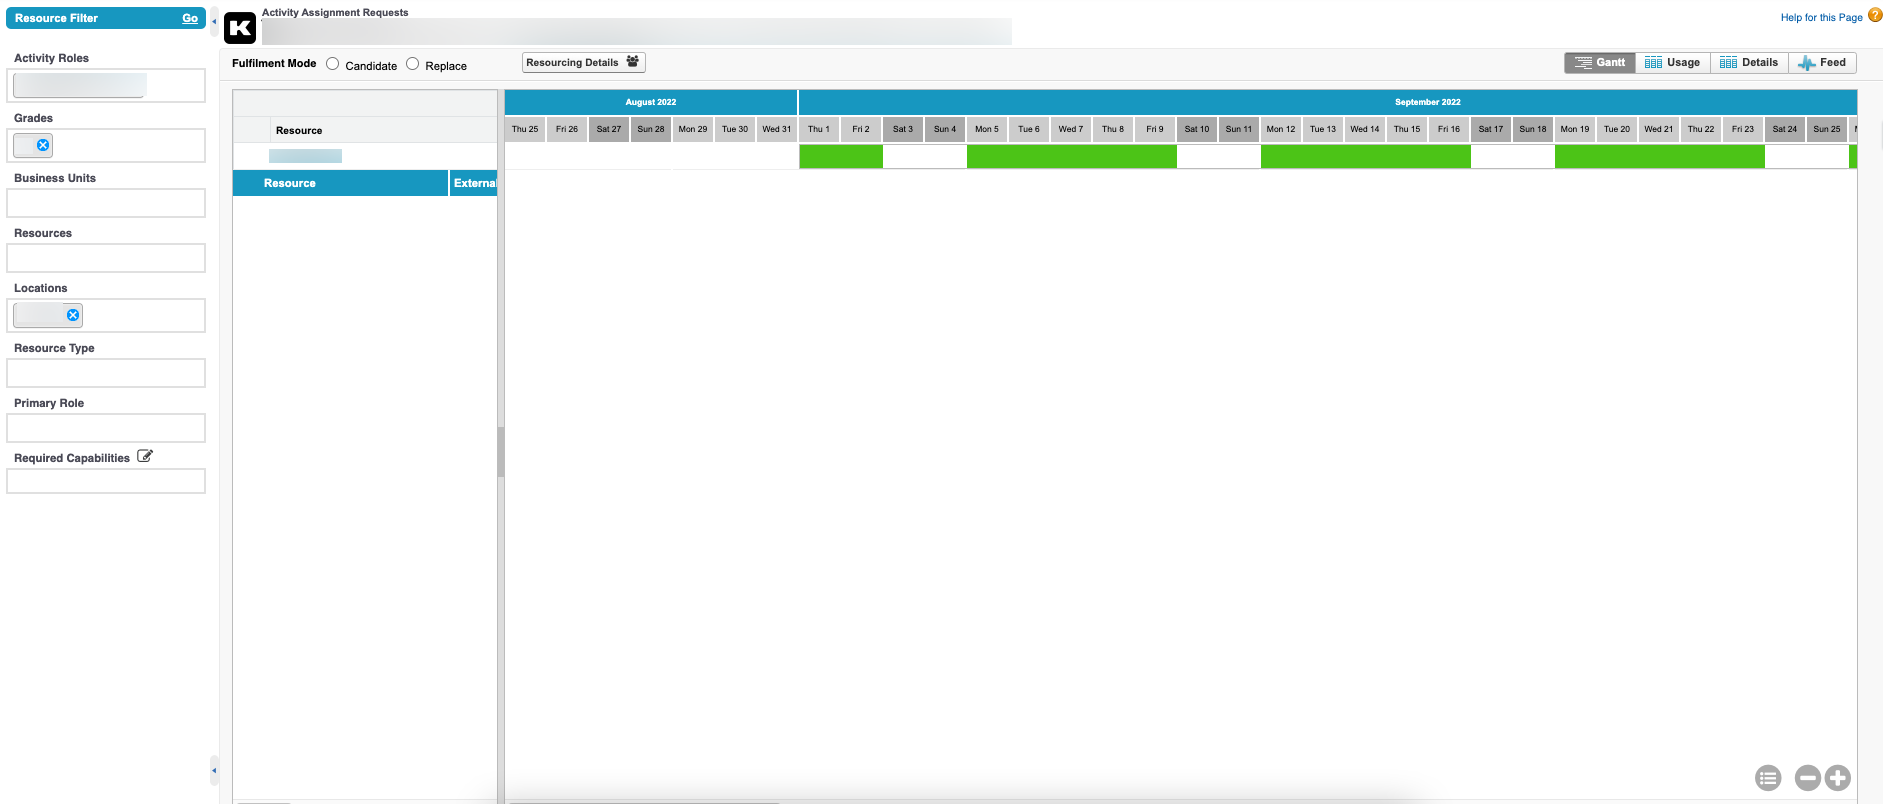This screenshot has height=804, width=1883.
Task: Remove the selected Grades filter tag
Action: tap(43, 145)
